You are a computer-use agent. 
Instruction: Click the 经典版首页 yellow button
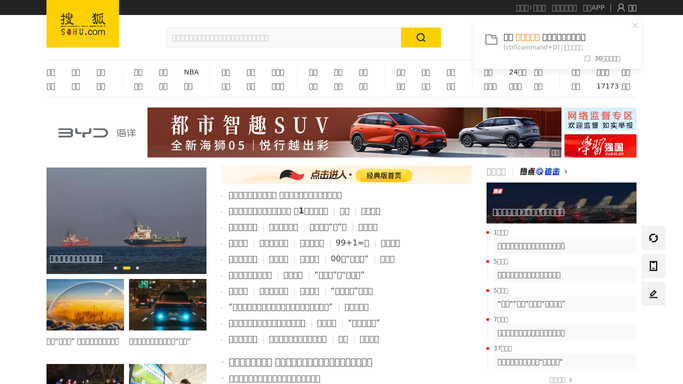click(x=384, y=175)
